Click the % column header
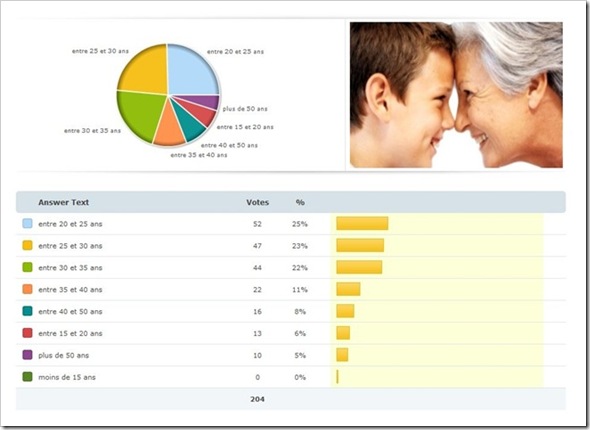 coord(300,202)
